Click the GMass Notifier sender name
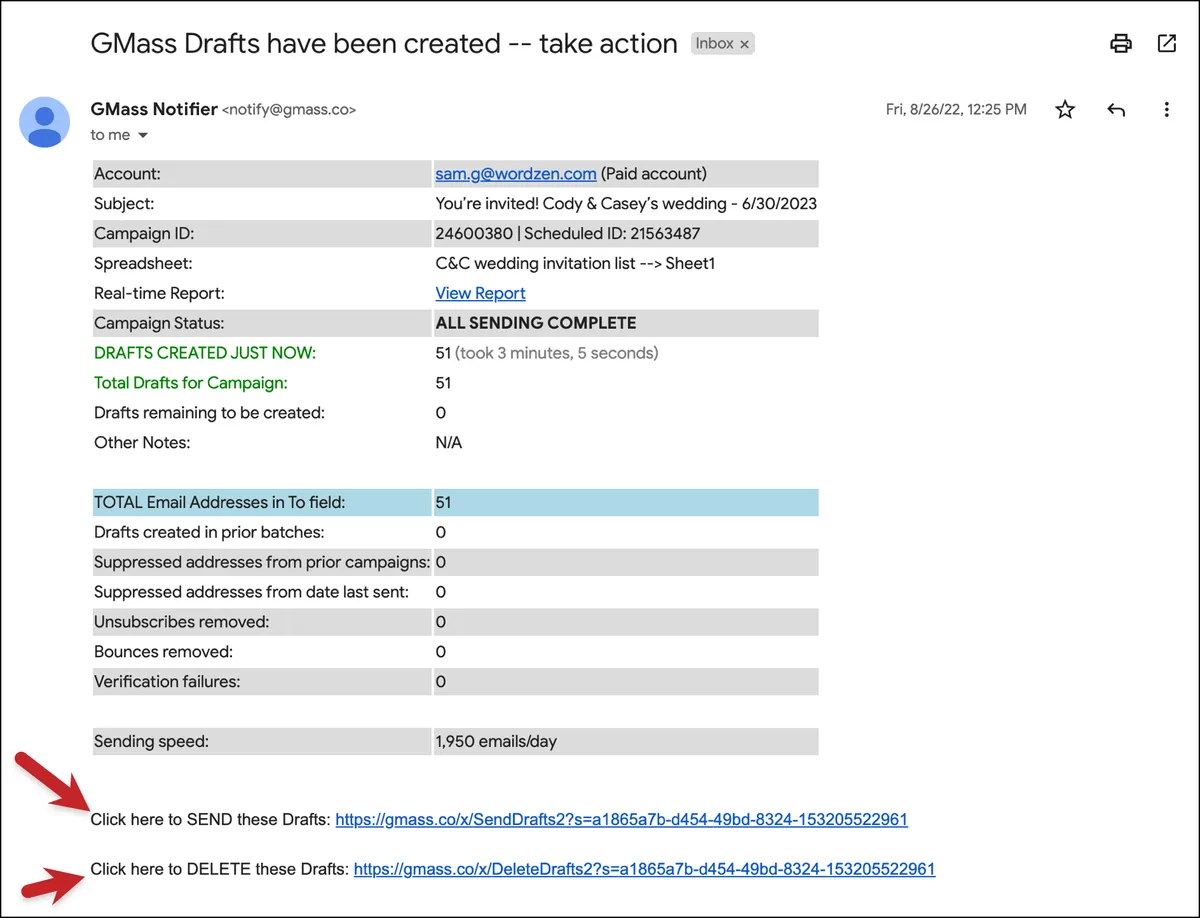Image resolution: width=1200 pixels, height=918 pixels. click(154, 109)
